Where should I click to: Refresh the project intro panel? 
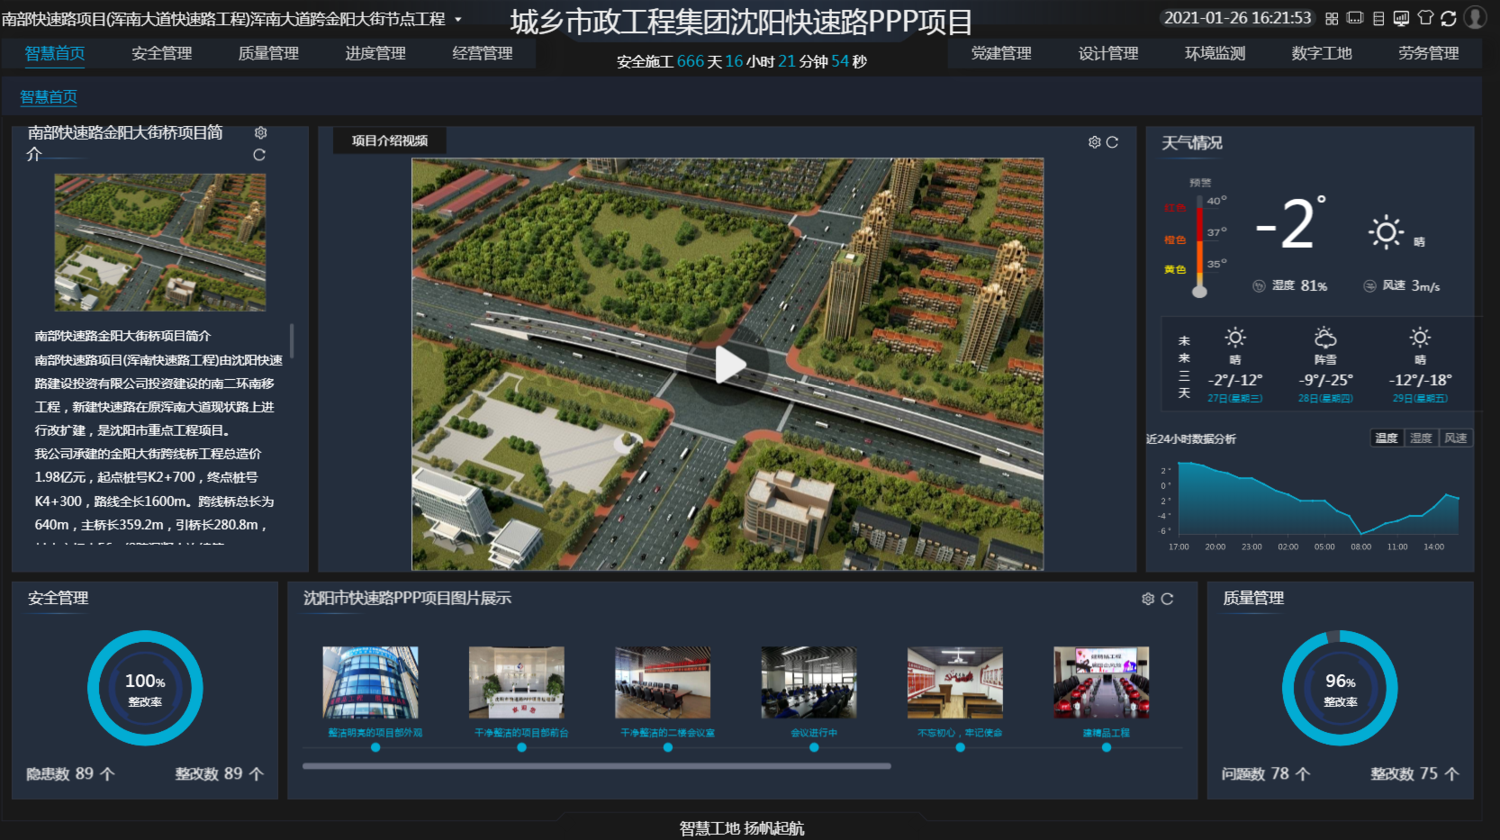(x=259, y=155)
